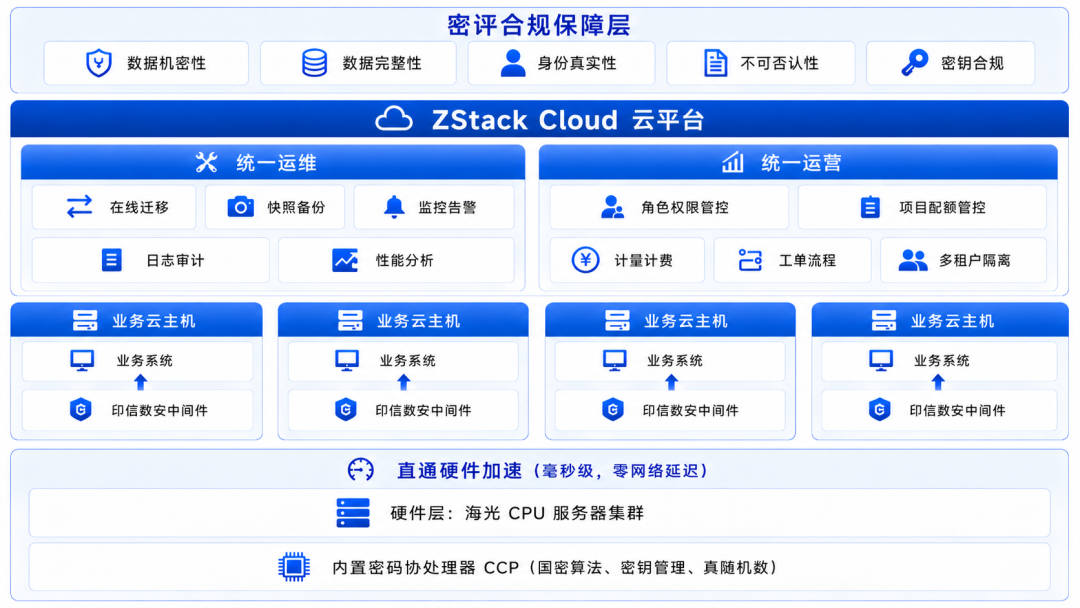Select the multi-user icon for 多租户隔离
This screenshot has width=1080, height=608.
pyautogui.click(x=913, y=260)
